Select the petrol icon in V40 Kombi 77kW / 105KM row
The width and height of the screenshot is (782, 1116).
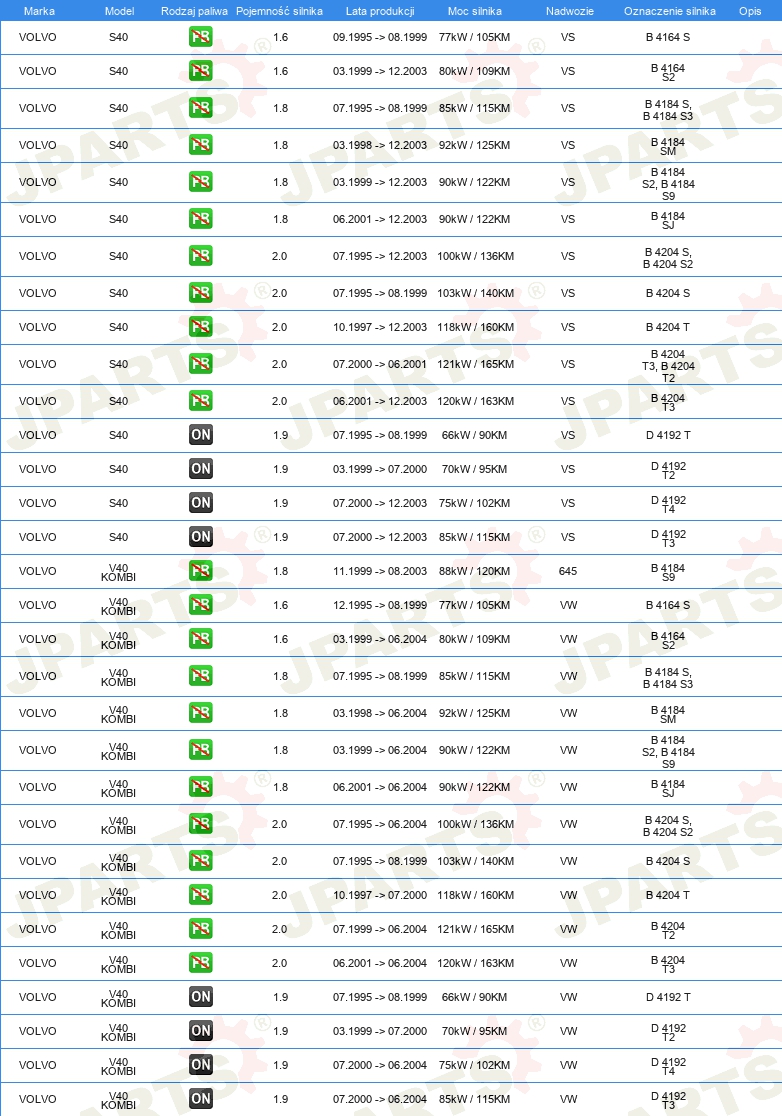[201, 605]
